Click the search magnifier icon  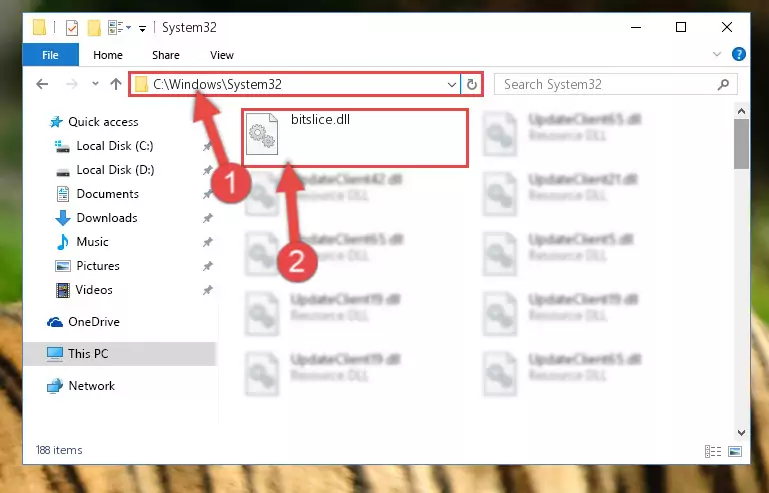point(723,84)
